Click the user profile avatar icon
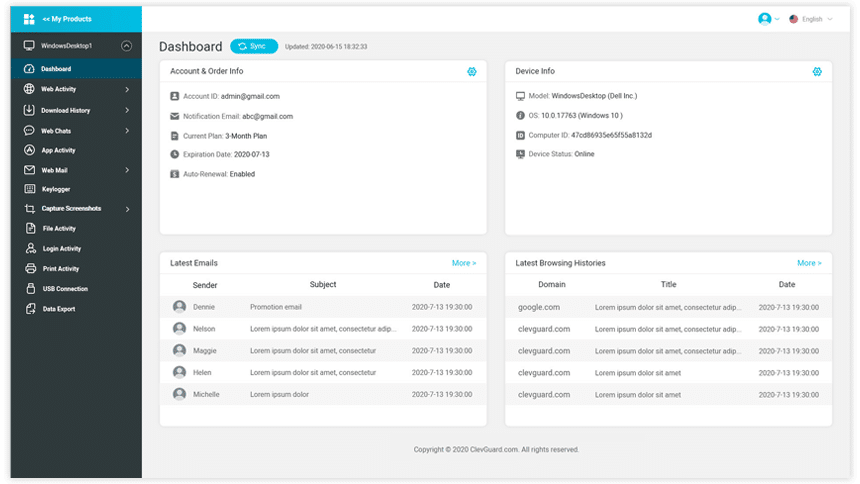 765,19
